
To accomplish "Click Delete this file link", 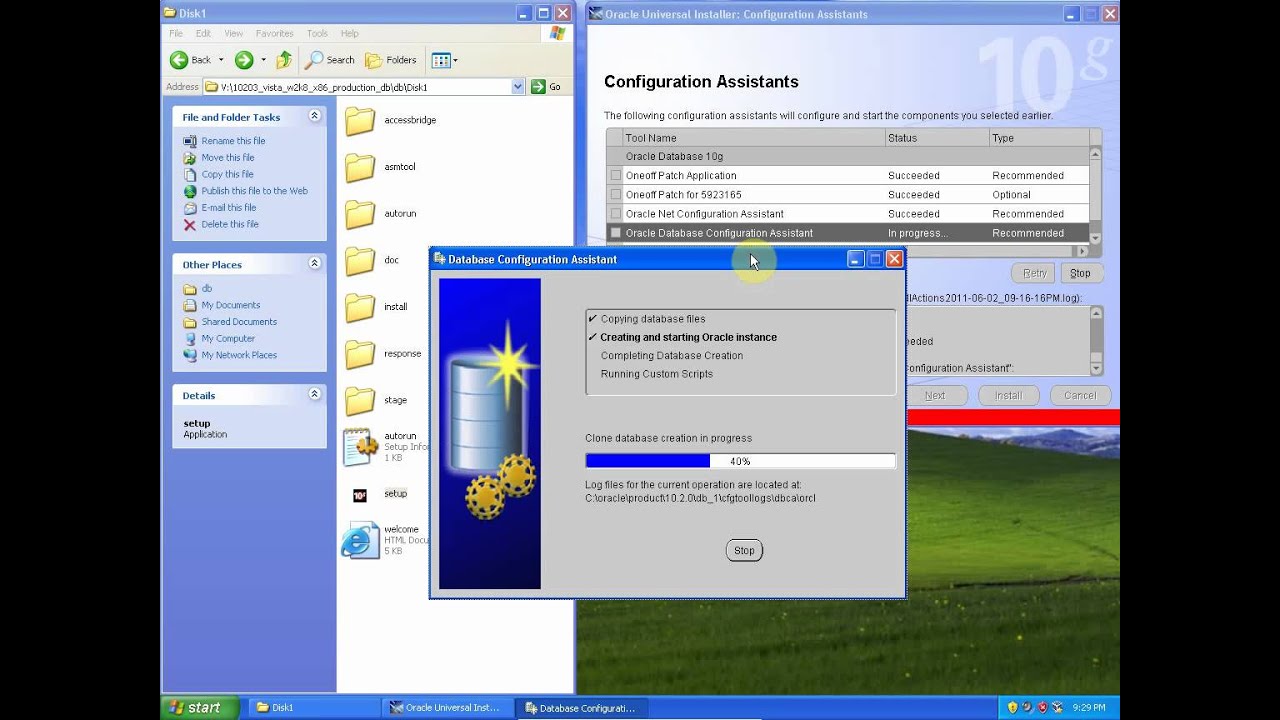I will pyautogui.click(x=230, y=224).
